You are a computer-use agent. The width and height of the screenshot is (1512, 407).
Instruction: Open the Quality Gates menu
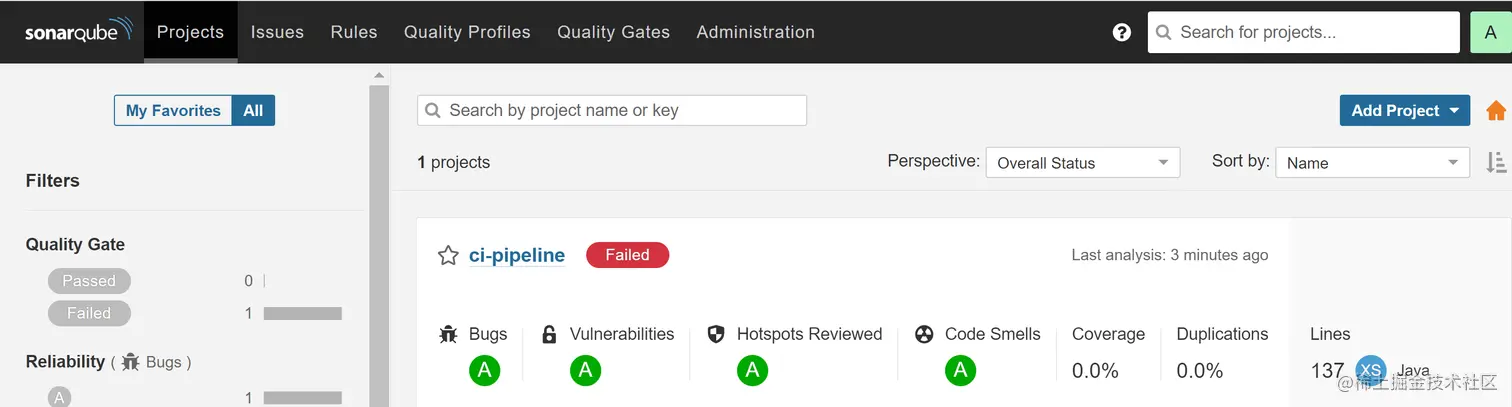tap(613, 32)
